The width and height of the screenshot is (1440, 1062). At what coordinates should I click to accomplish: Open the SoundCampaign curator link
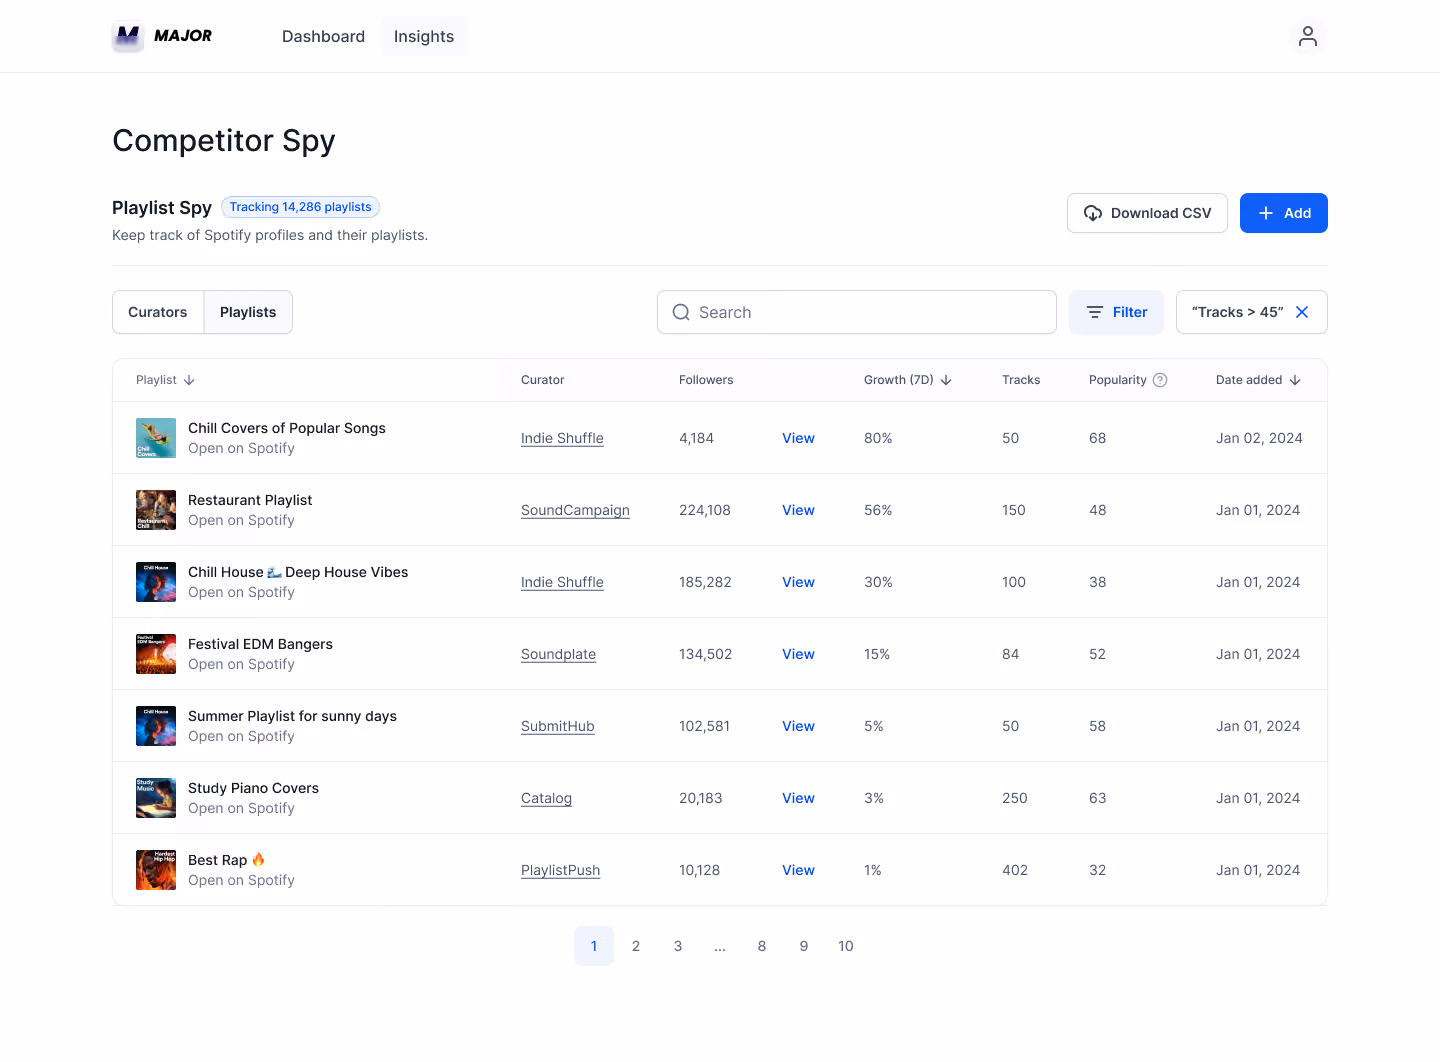[575, 510]
